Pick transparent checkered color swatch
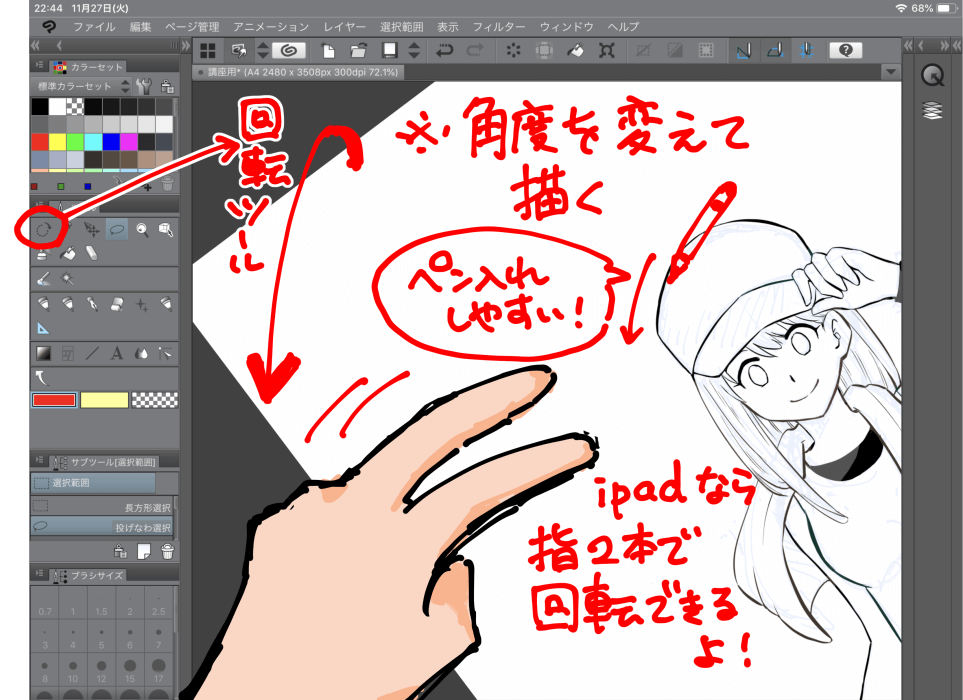The height and width of the screenshot is (700, 963). [155, 400]
